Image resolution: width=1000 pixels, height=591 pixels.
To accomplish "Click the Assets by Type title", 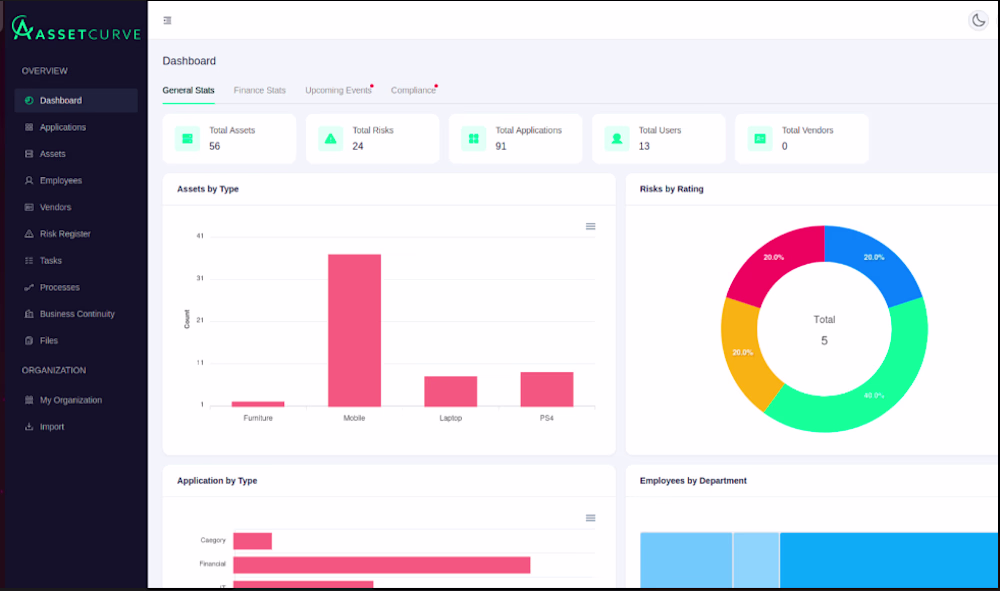I will [208, 189].
